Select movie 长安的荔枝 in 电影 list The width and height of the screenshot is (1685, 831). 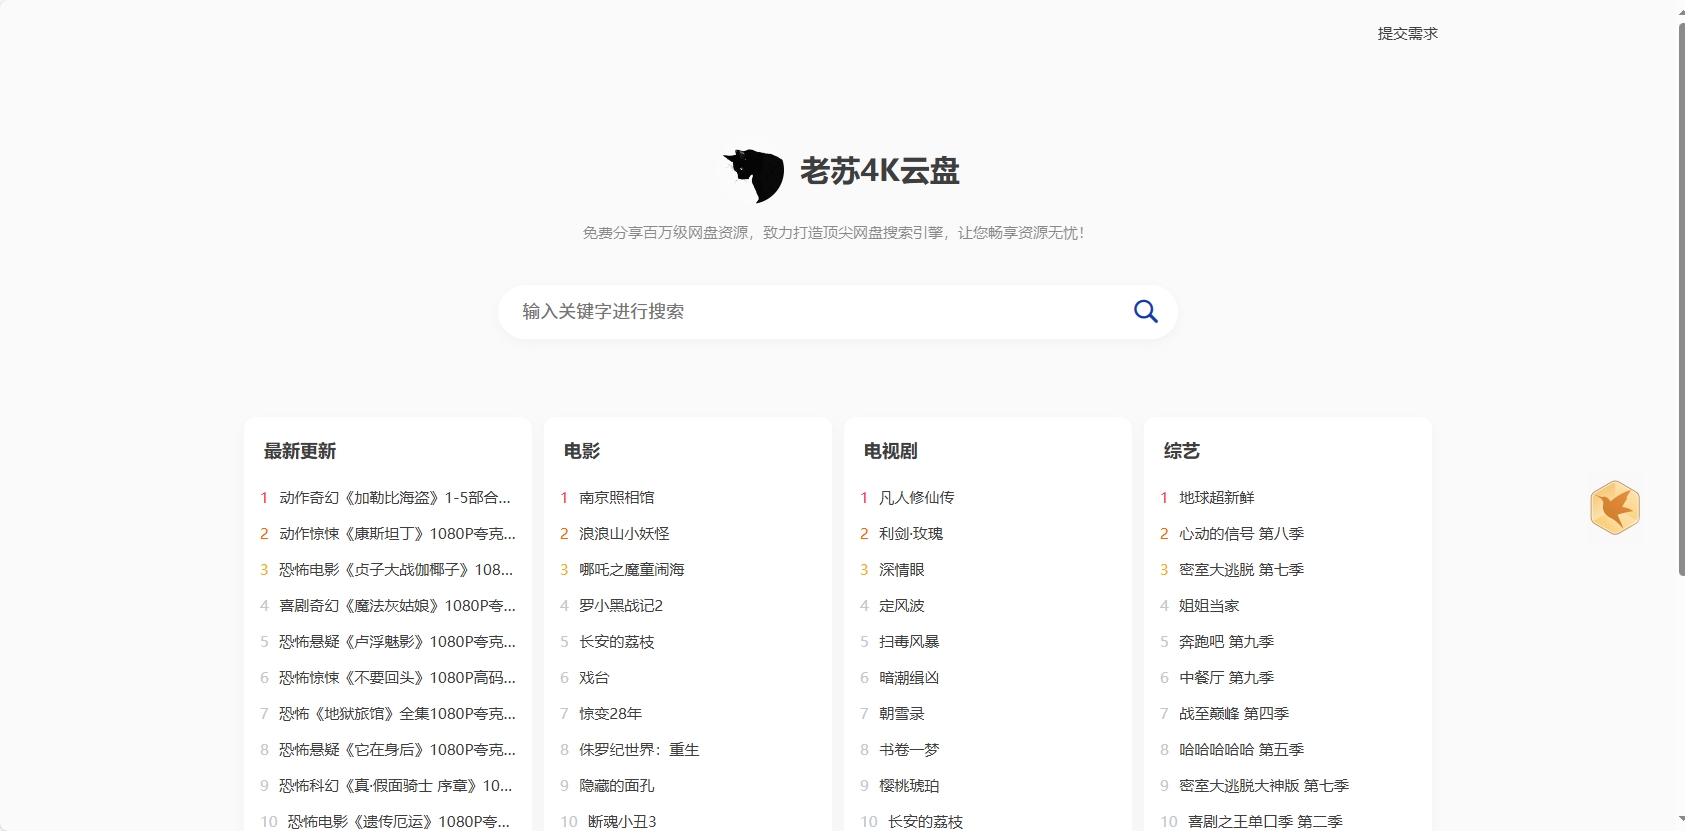pyautogui.click(x=617, y=641)
